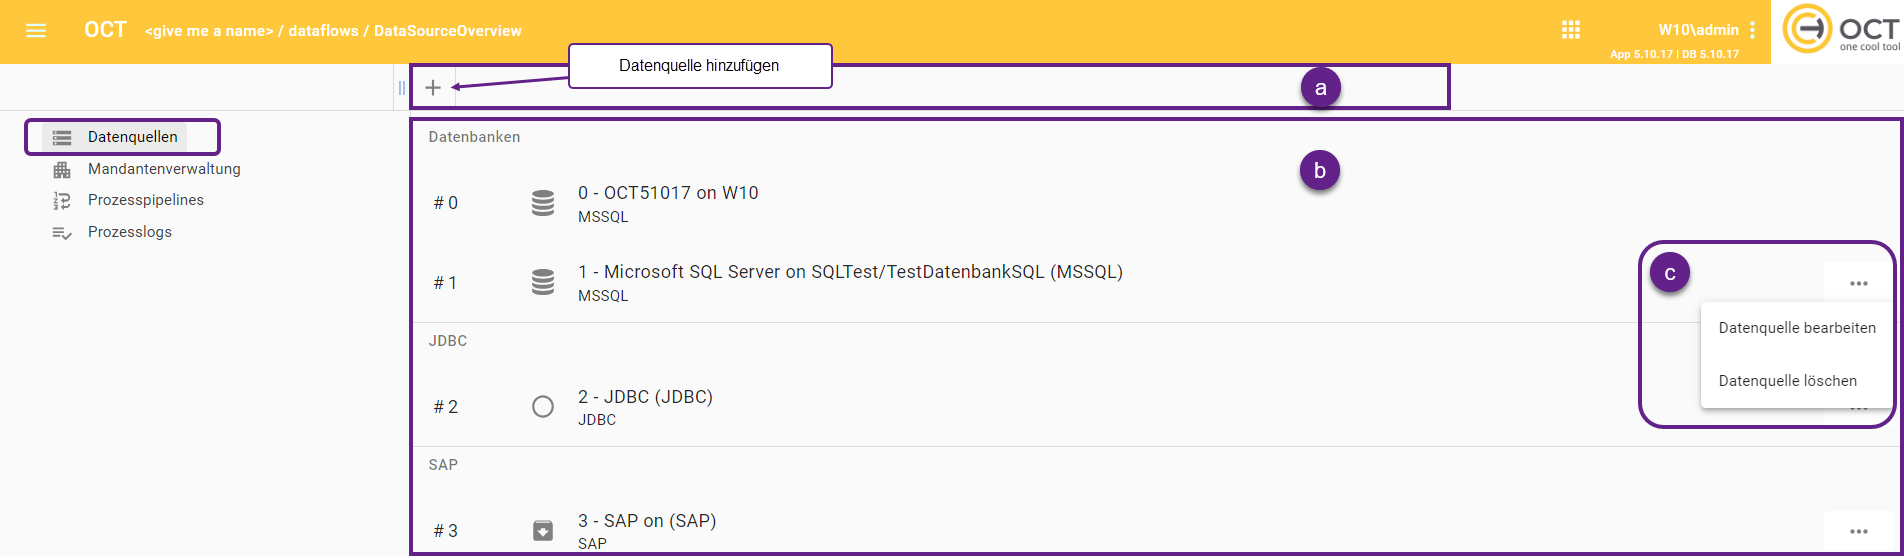Viewport: 1904px width, 556px height.
Task: Select the 2 - JDBC (JDBC) entry
Action: (645, 397)
